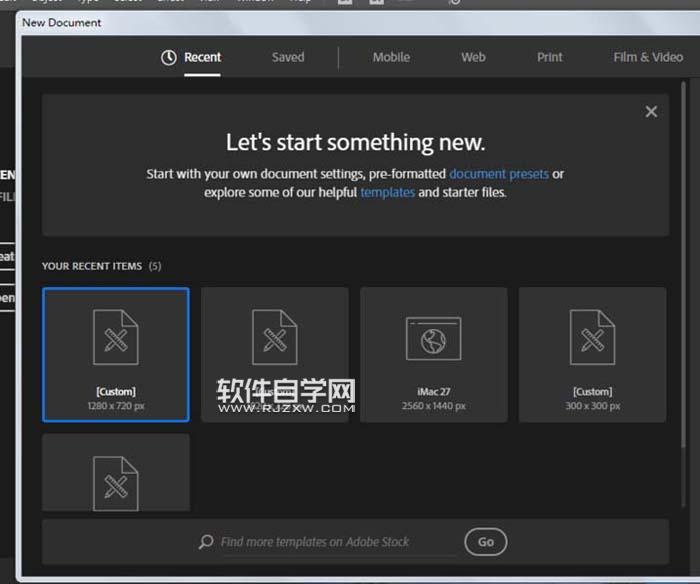Image resolution: width=700 pixels, height=584 pixels.
Task: Click the clock icon beside Recent
Action: [169, 57]
